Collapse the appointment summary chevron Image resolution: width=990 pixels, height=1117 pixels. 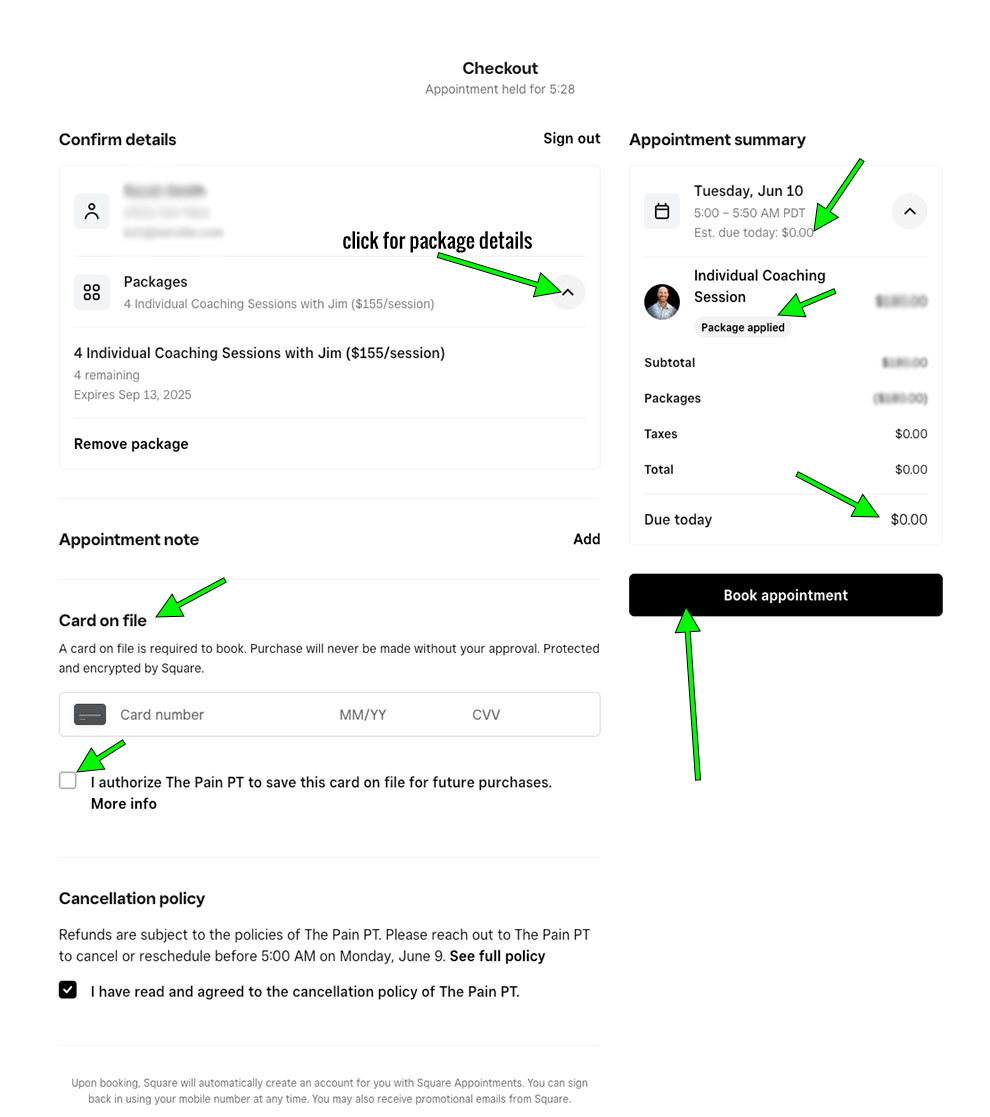[x=910, y=212]
